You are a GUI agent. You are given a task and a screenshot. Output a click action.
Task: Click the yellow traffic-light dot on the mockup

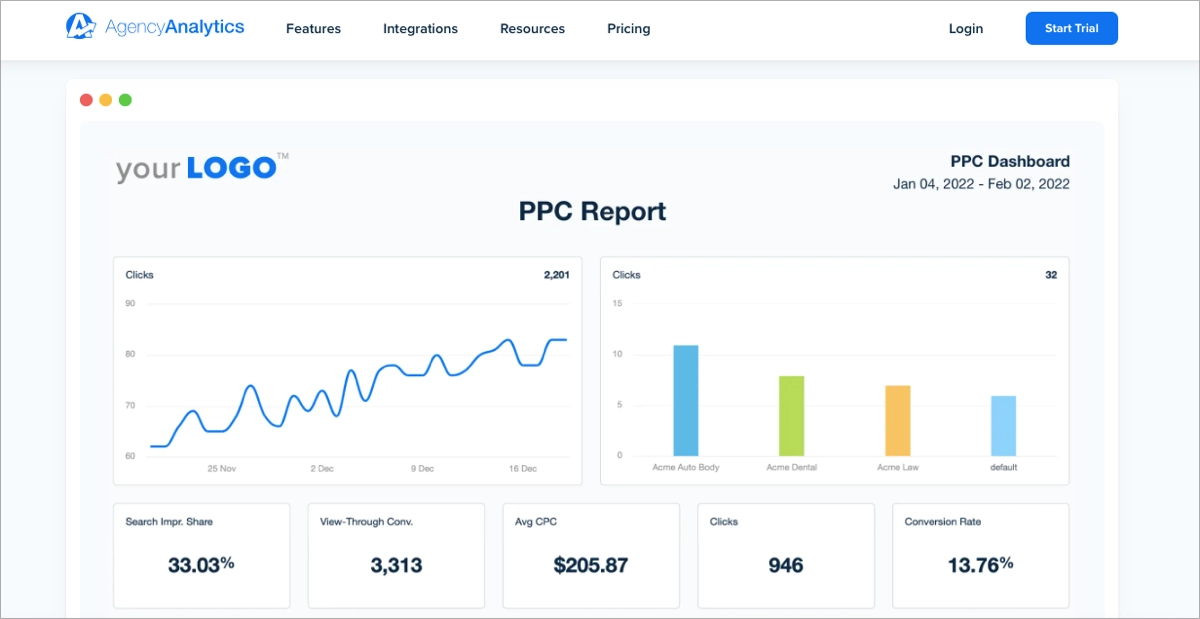tap(105, 100)
